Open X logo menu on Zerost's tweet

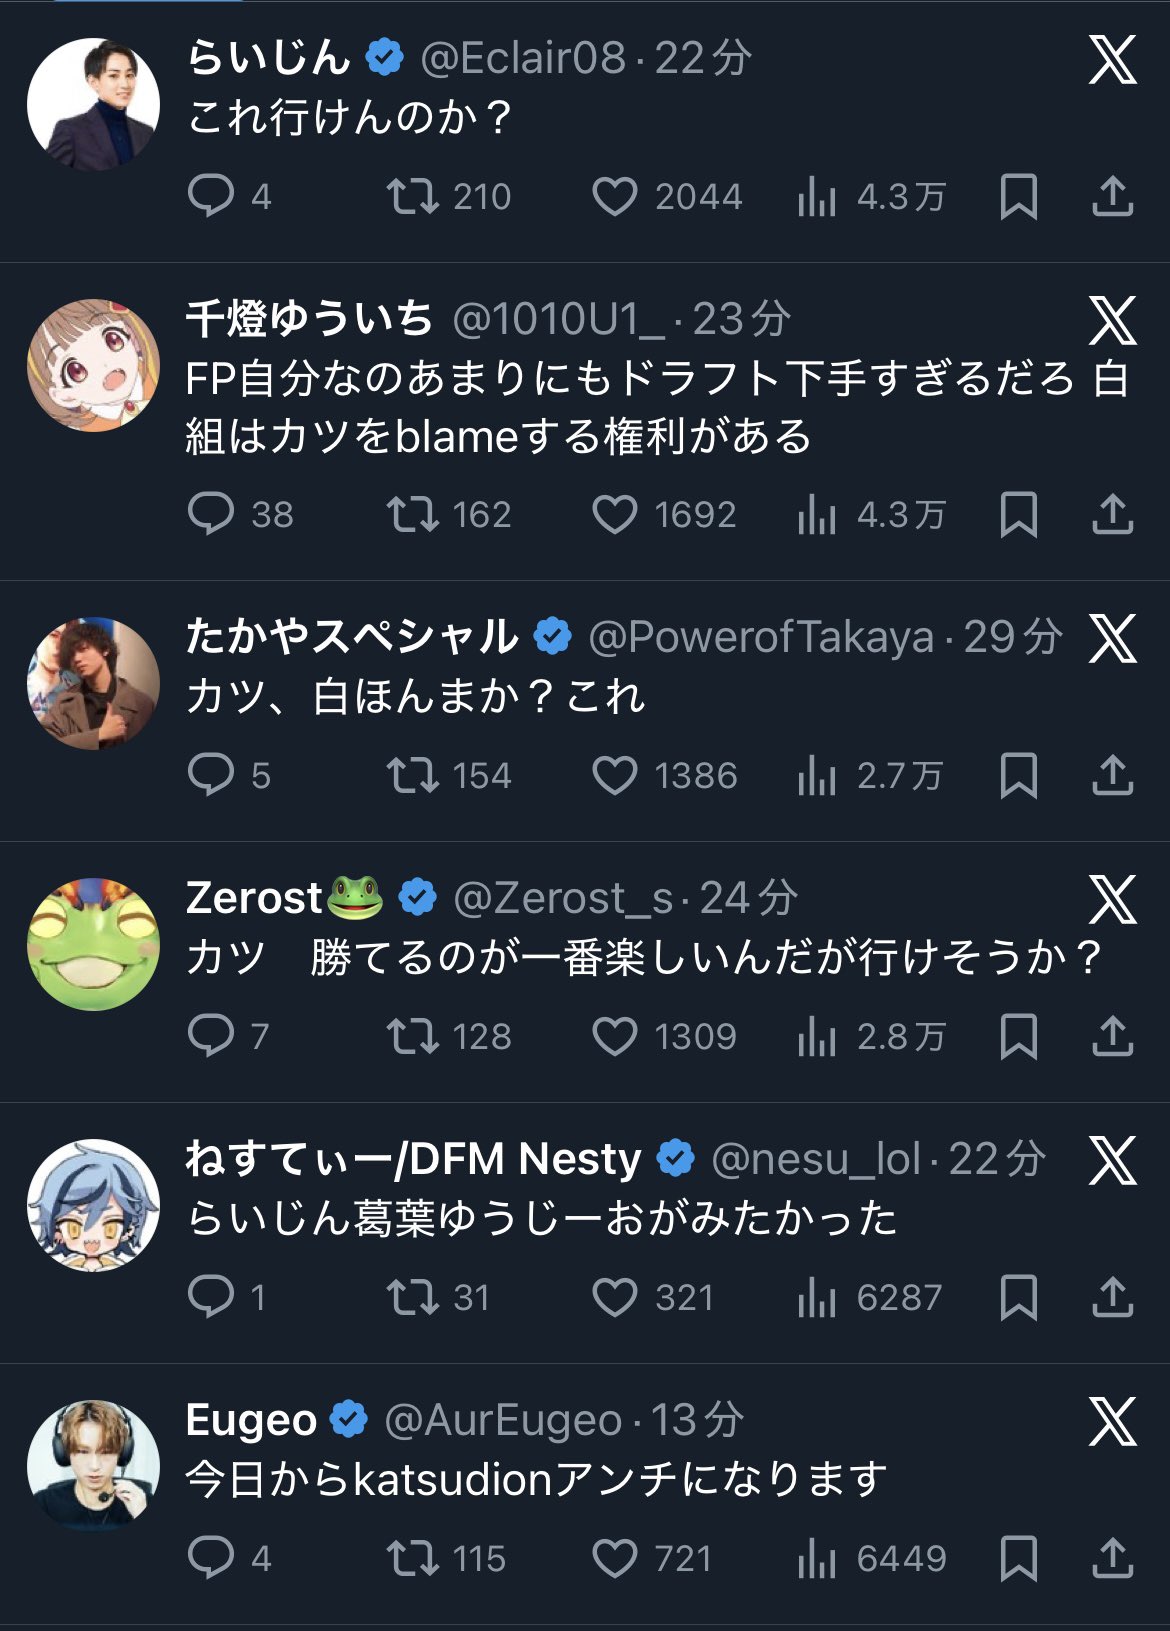click(1112, 900)
